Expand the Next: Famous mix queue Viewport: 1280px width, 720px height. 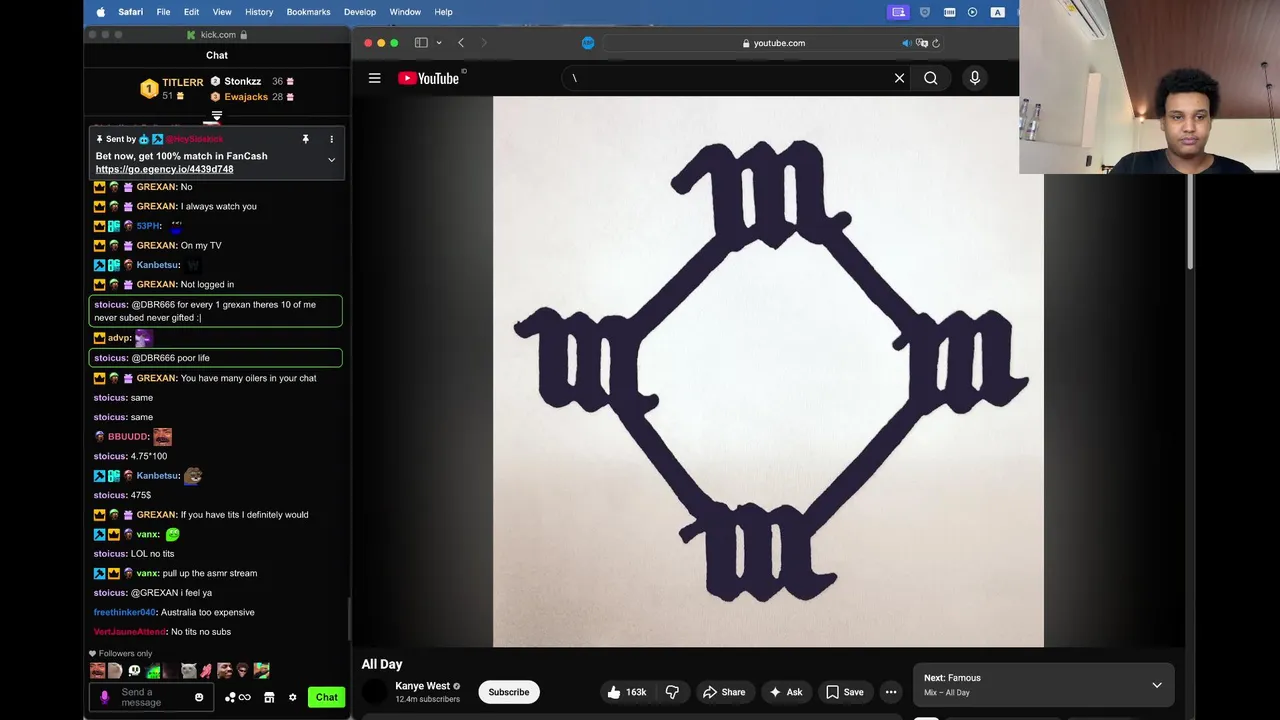1157,685
